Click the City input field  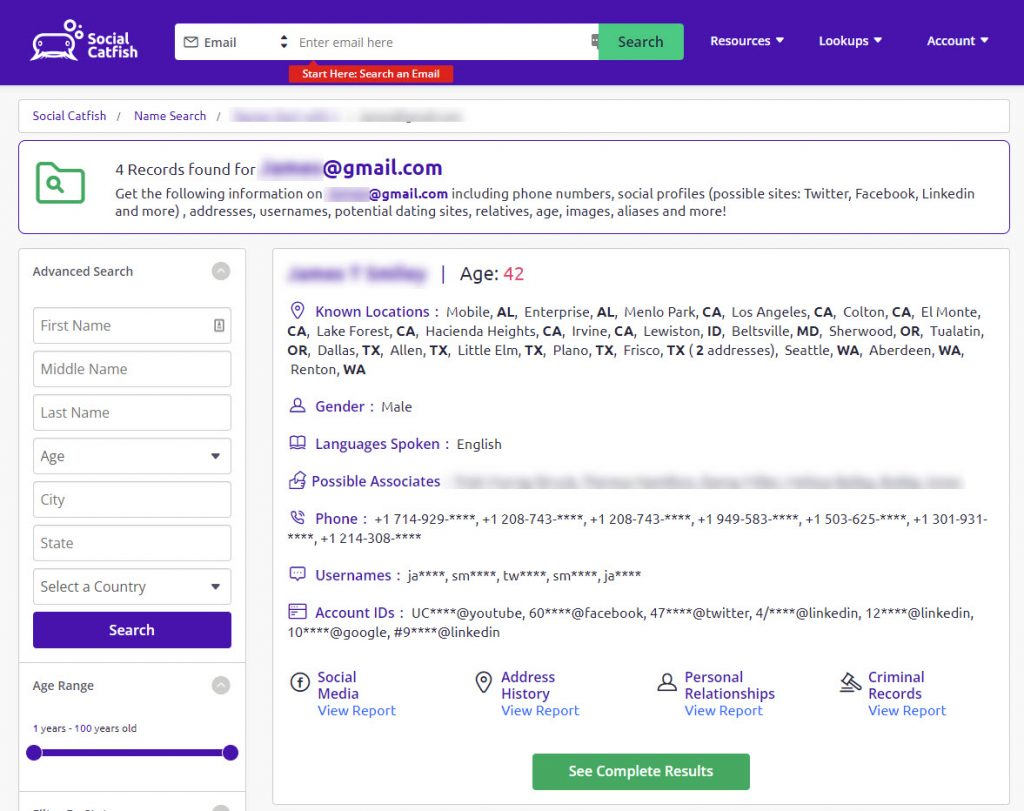click(132, 500)
